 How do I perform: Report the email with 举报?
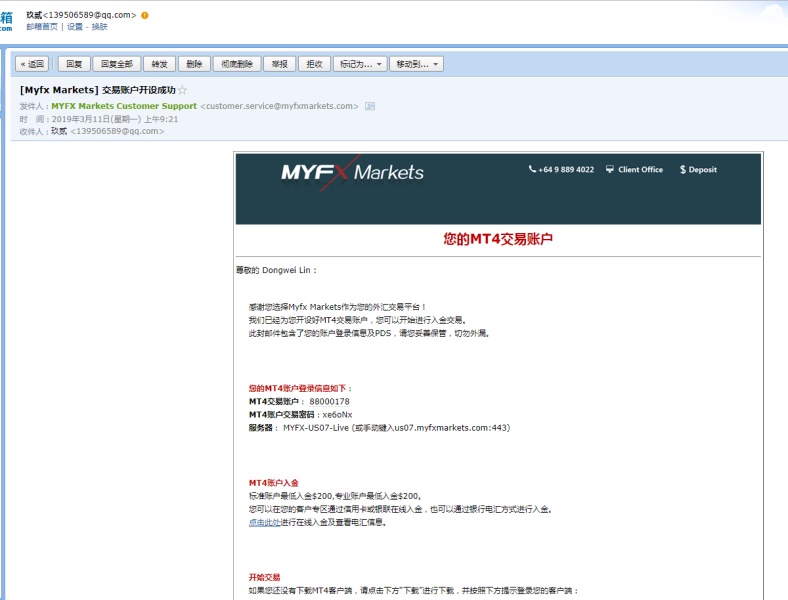(279, 64)
